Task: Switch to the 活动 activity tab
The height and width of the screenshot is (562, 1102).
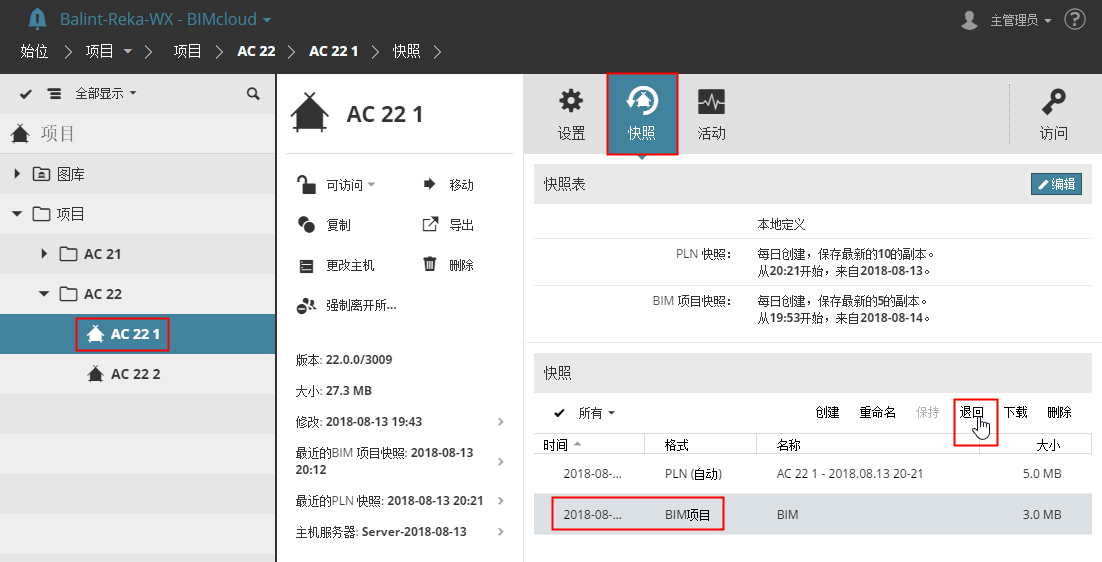Action: [x=711, y=114]
